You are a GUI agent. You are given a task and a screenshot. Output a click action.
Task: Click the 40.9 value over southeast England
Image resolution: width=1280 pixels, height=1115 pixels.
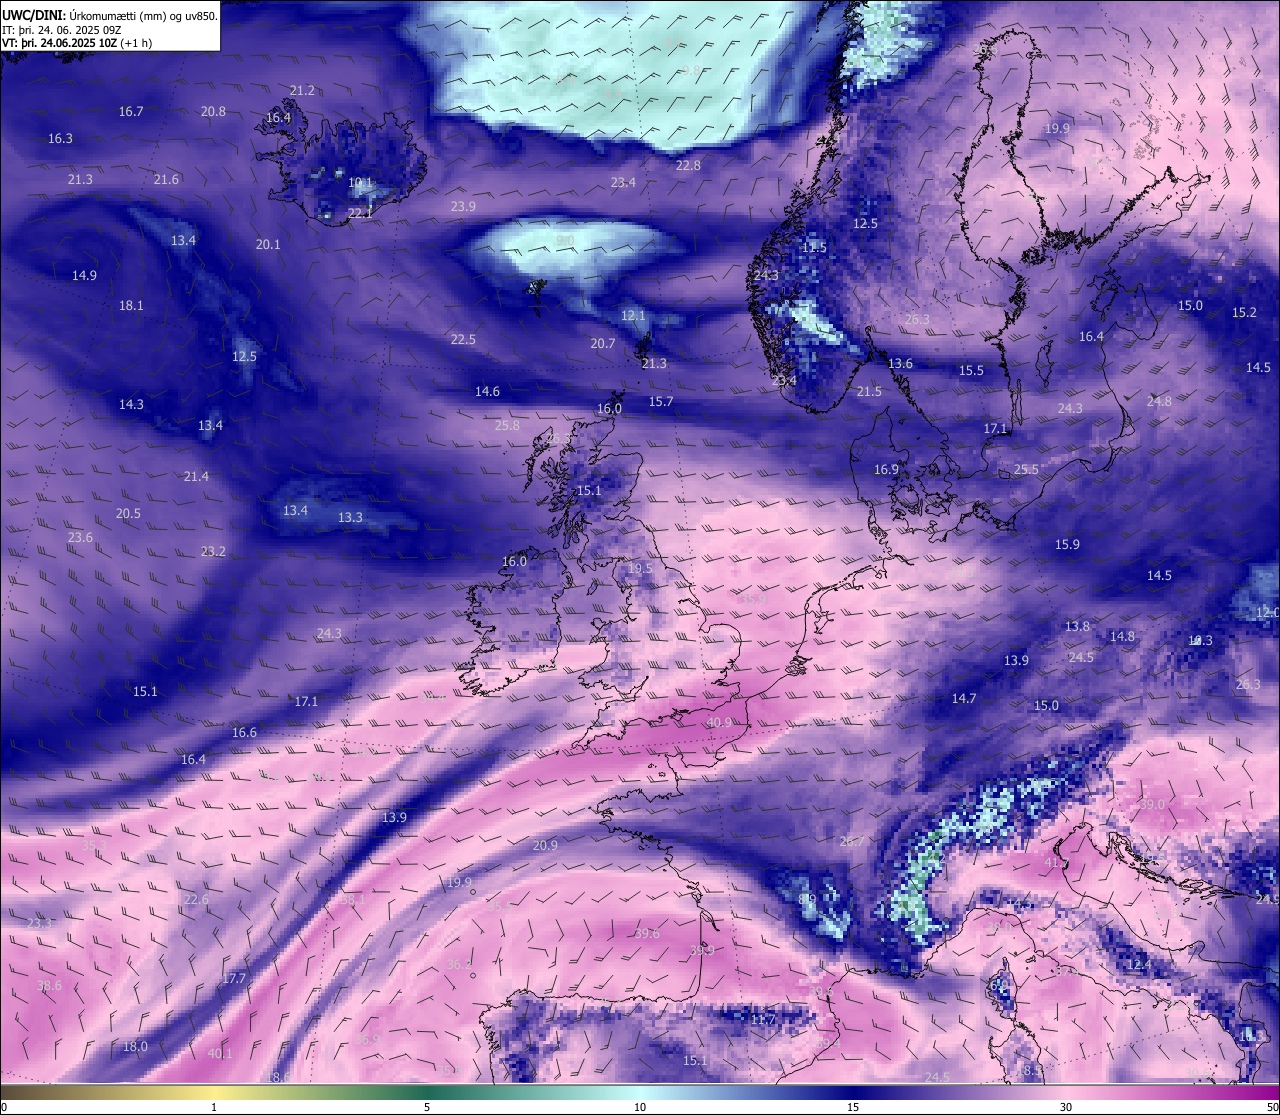(719, 722)
